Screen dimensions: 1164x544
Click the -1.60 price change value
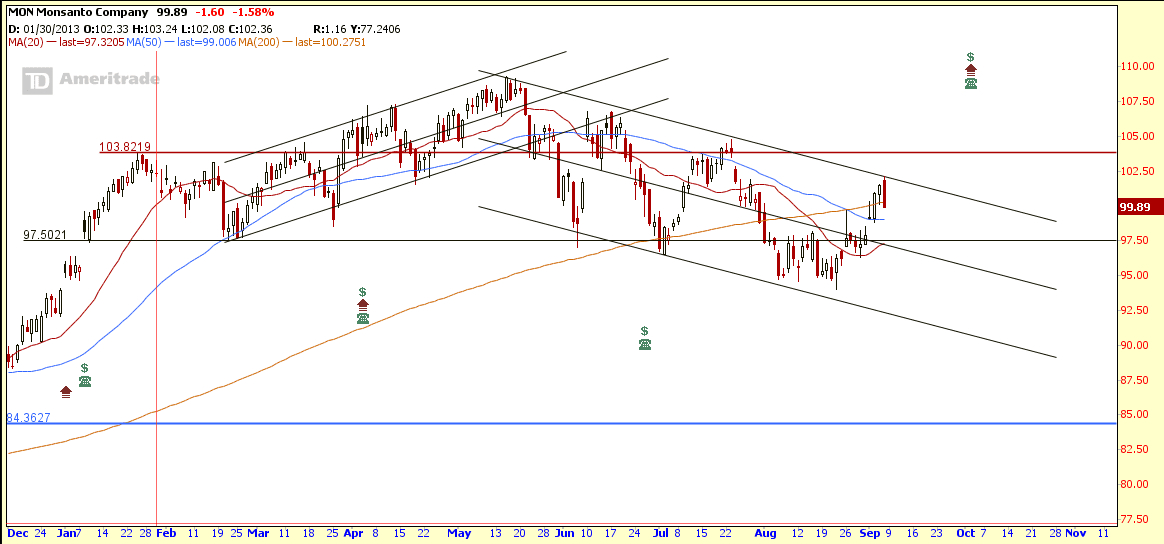click(211, 13)
